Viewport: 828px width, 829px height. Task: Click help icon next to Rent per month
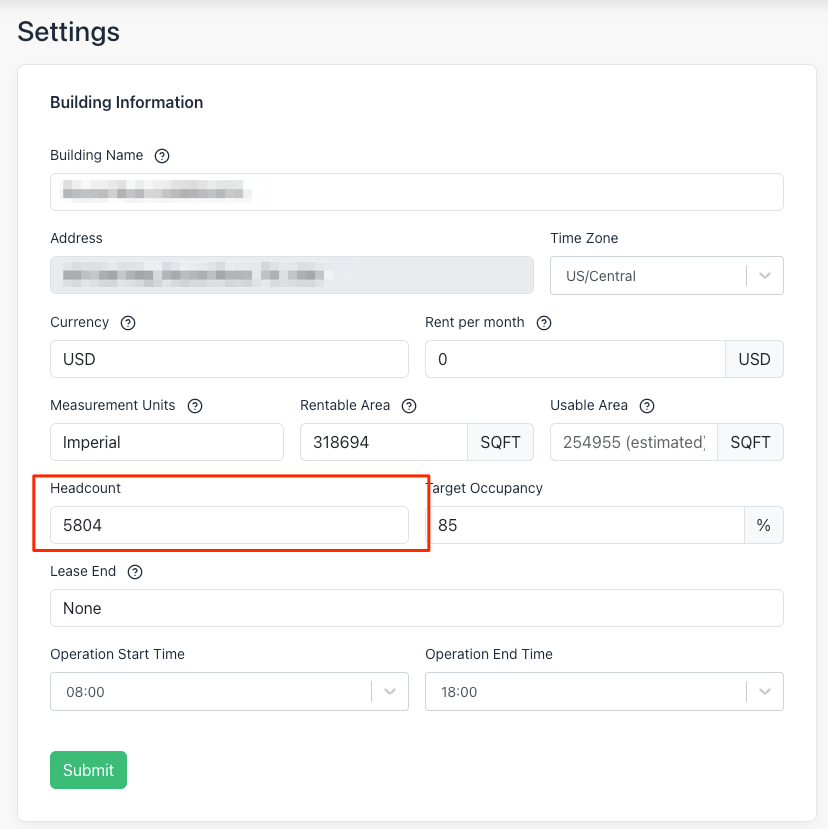(544, 323)
